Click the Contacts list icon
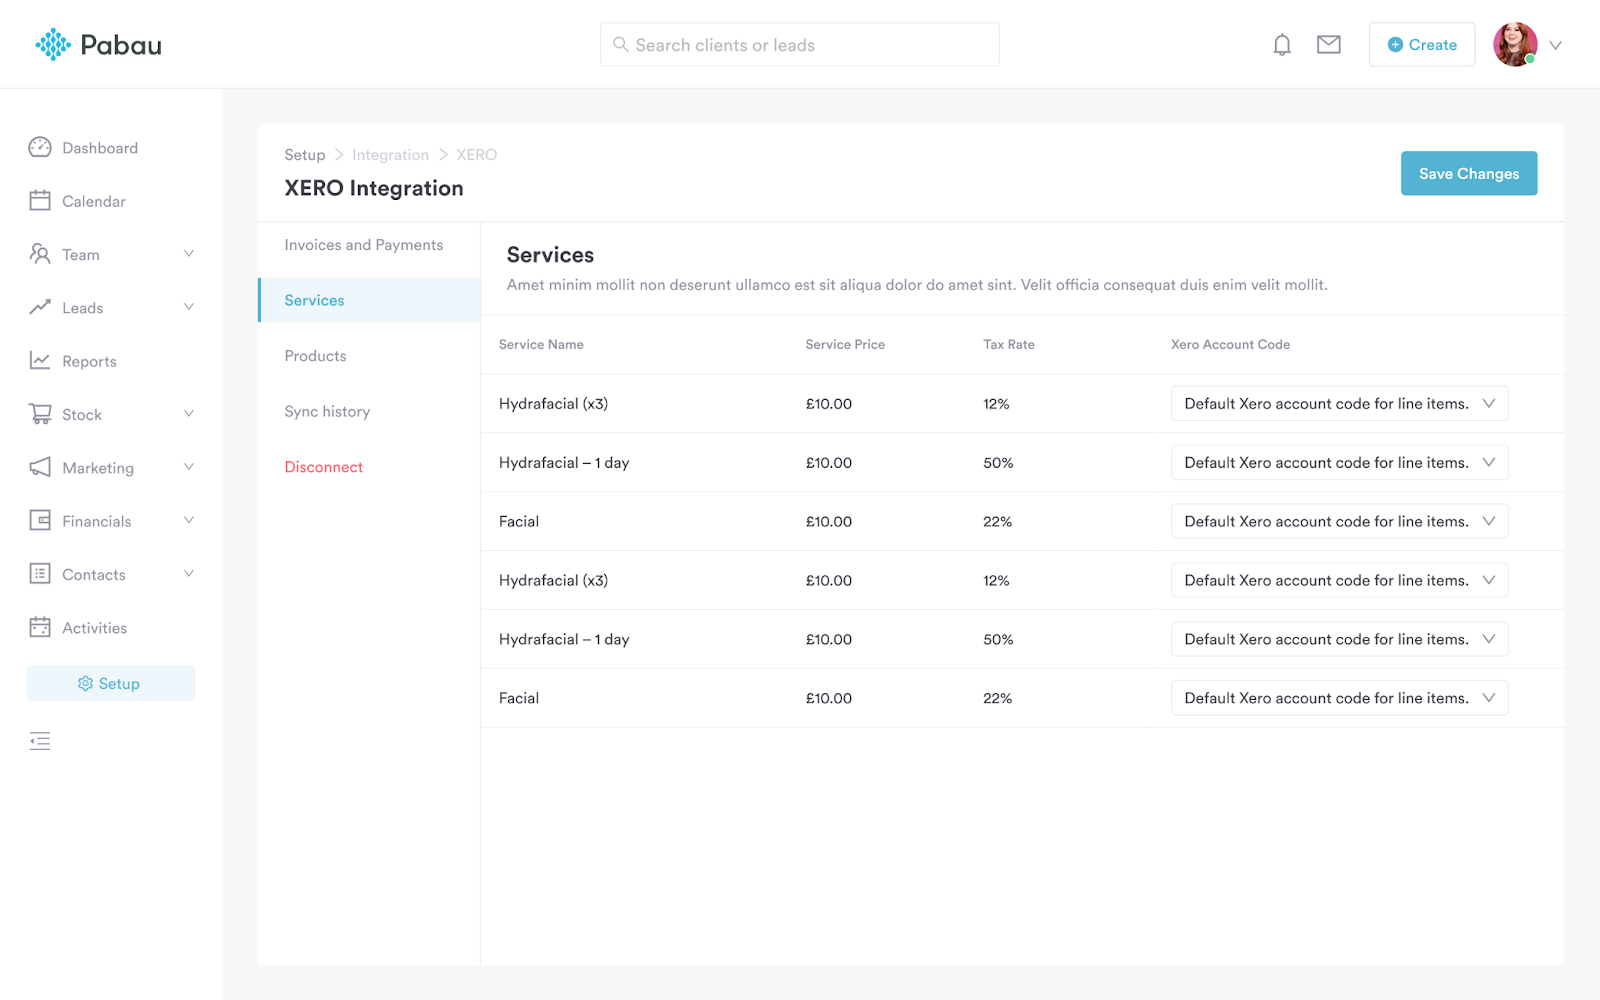 point(40,574)
